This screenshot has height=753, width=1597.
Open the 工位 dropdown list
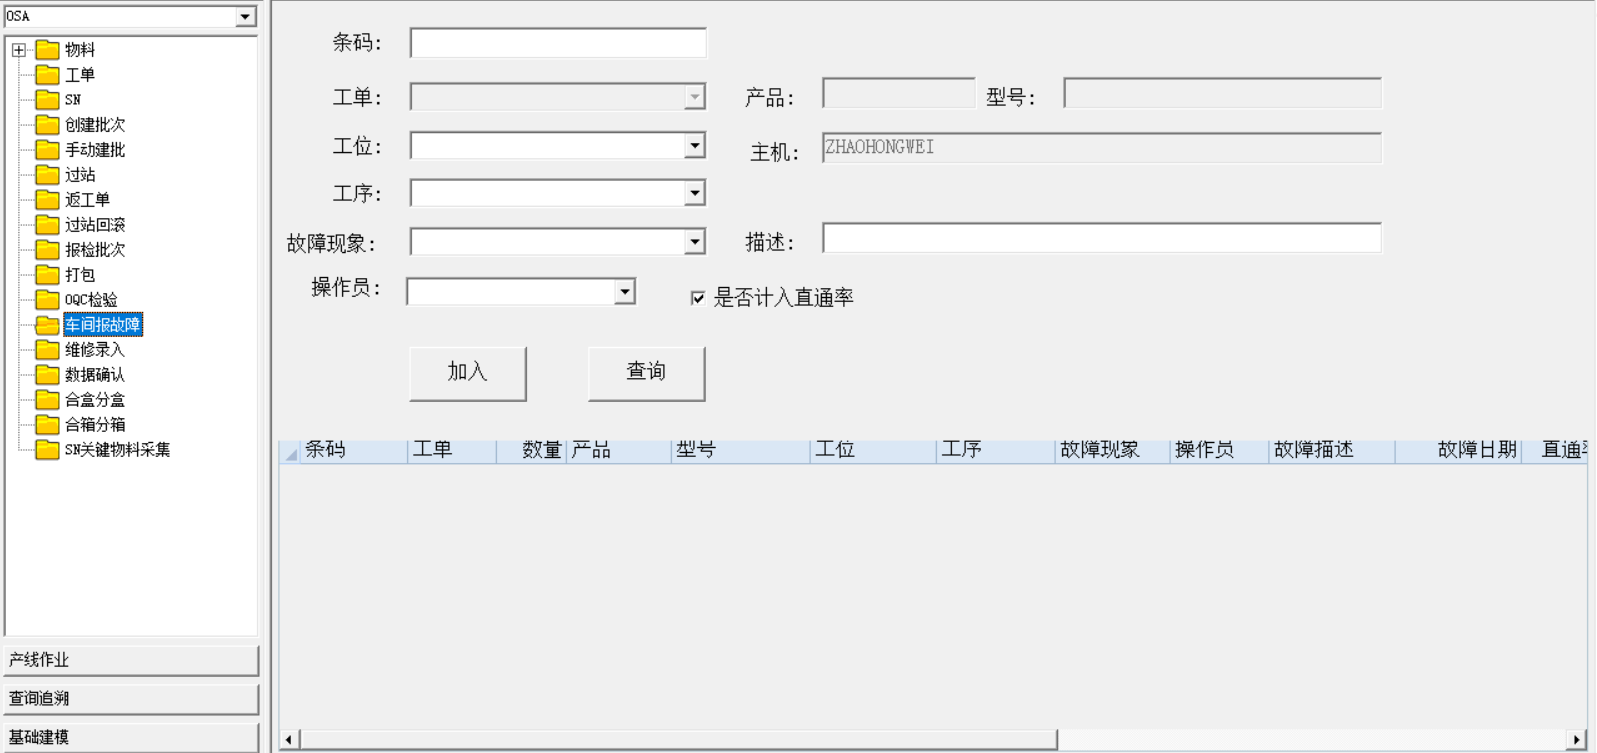coord(694,146)
